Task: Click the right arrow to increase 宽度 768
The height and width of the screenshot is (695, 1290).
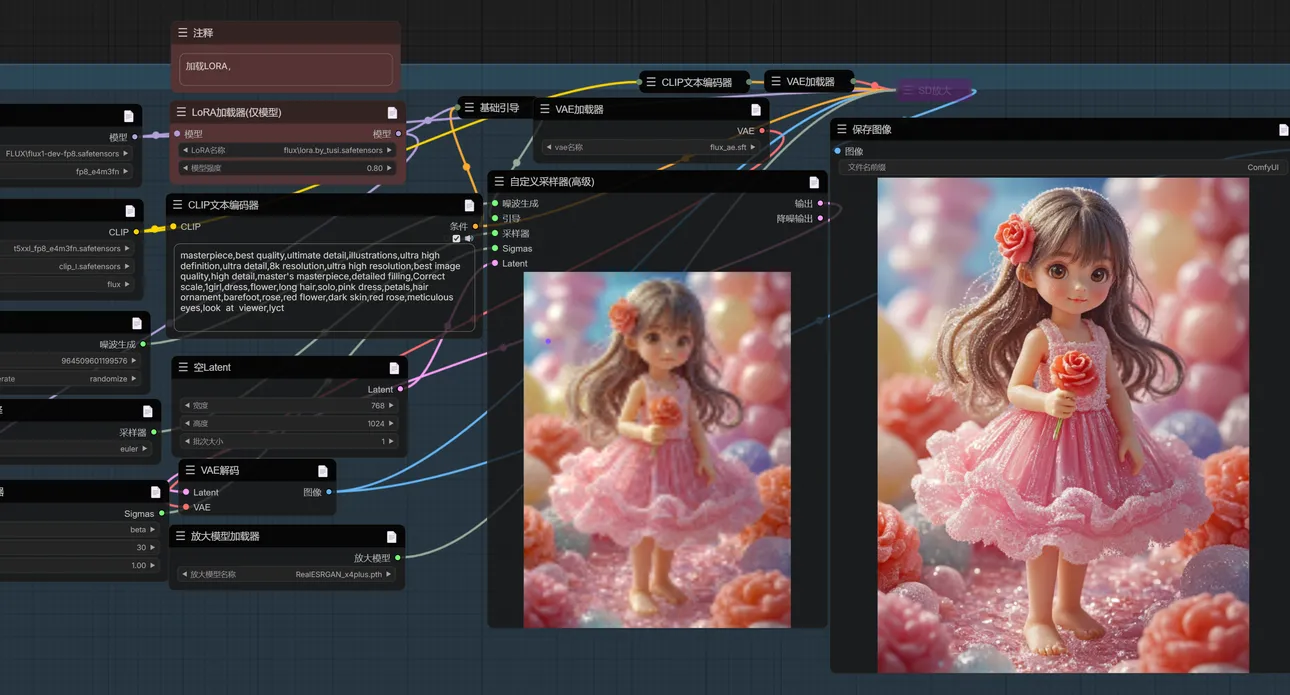Action: [x=392, y=406]
